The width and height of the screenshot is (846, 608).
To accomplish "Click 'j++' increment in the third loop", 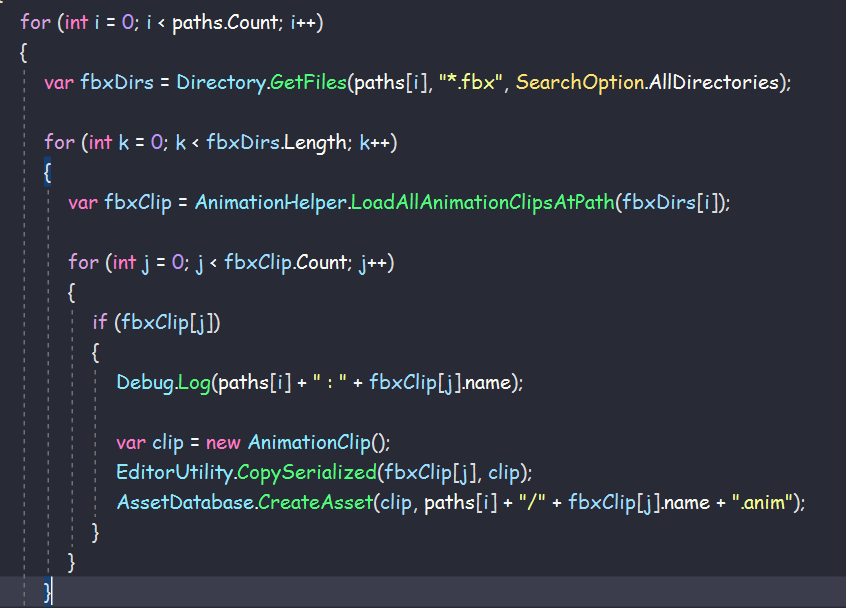I will tap(373, 263).
